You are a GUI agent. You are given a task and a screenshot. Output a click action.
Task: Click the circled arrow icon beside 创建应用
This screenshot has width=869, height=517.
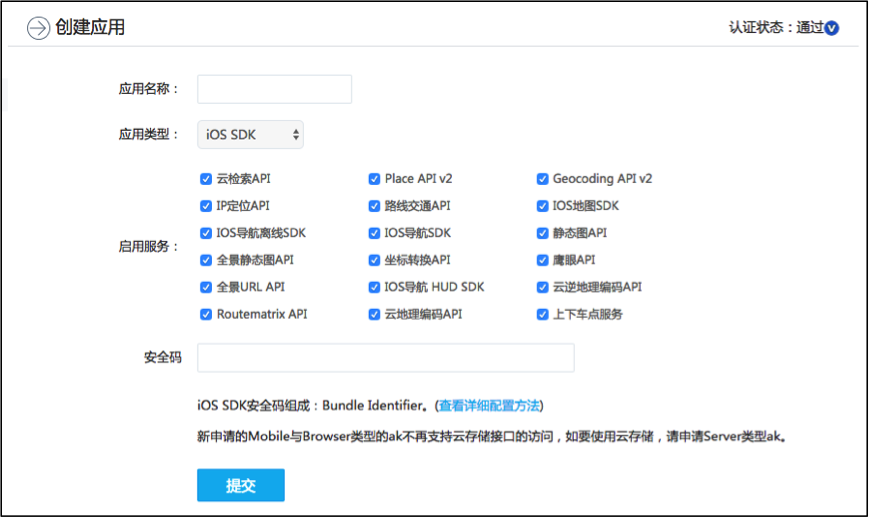tap(37, 28)
